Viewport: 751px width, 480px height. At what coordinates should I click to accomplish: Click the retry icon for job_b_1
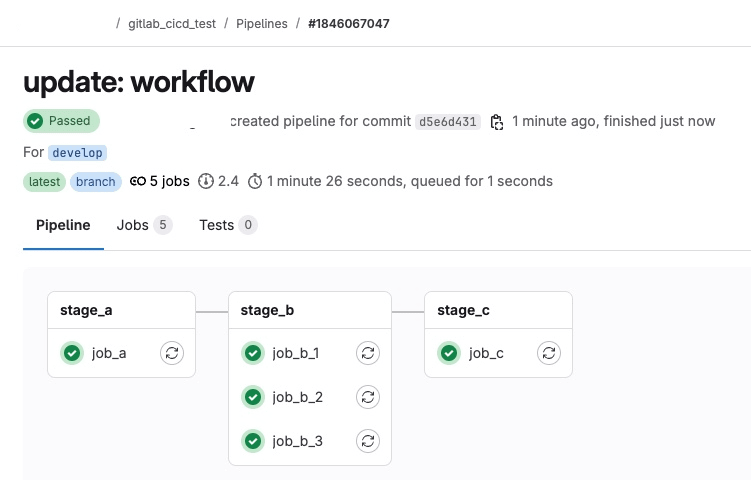click(x=368, y=353)
